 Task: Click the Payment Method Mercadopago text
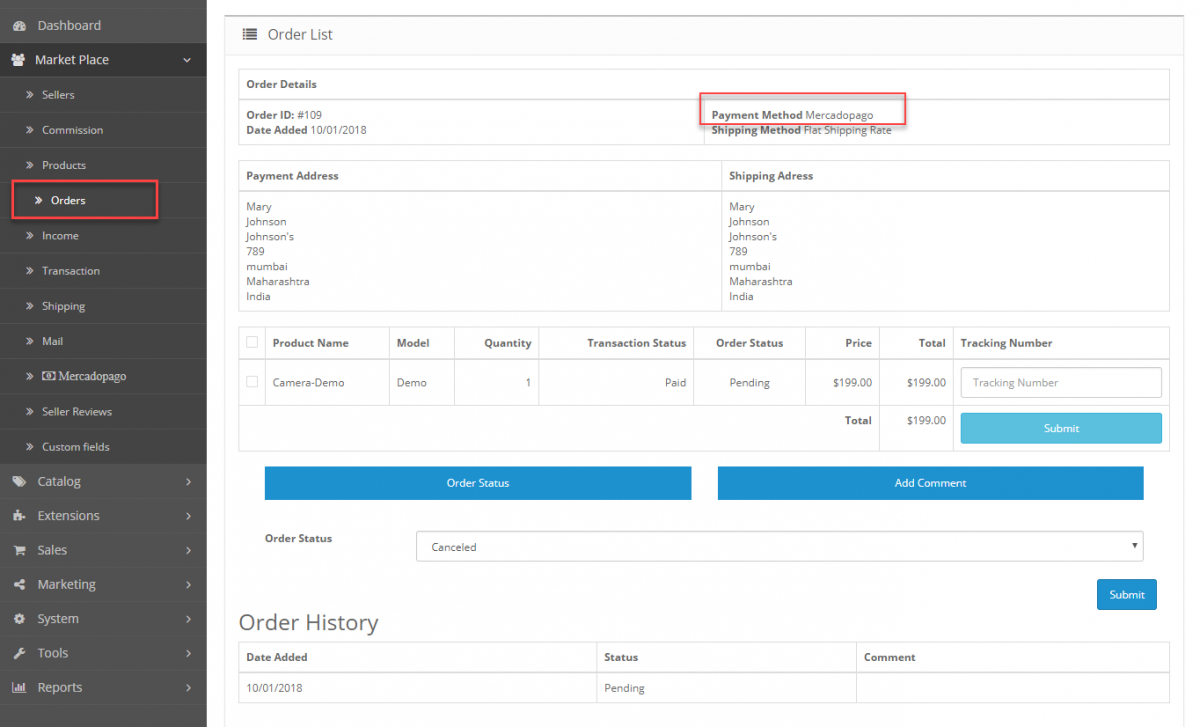click(792, 115)
